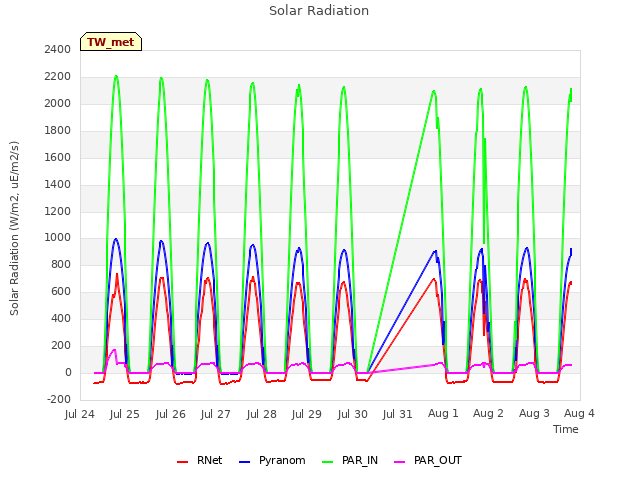Image resolution: width=640 pixels, height=480 pixels.
Task: Click the Jul 24 x-axis tick label
Action: click(x=80, y=414)
